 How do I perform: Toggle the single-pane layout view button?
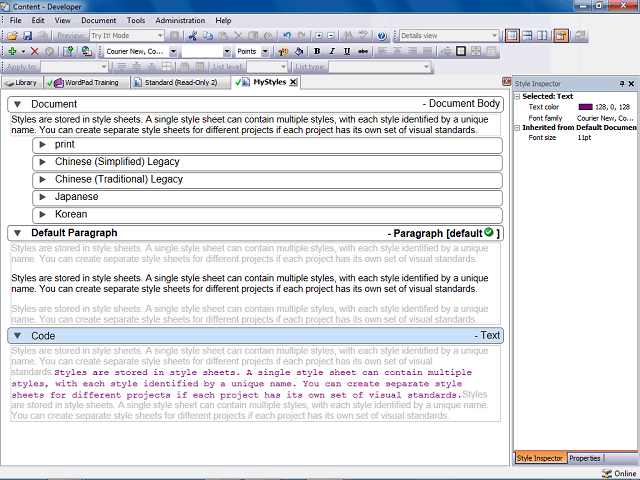[x=512, y=36]
